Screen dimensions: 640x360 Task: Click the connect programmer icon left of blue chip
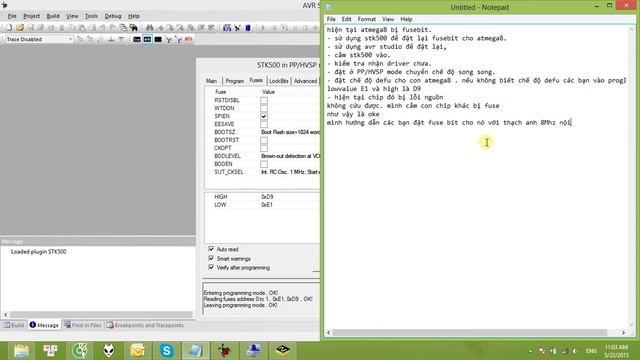tap(238, 28)
